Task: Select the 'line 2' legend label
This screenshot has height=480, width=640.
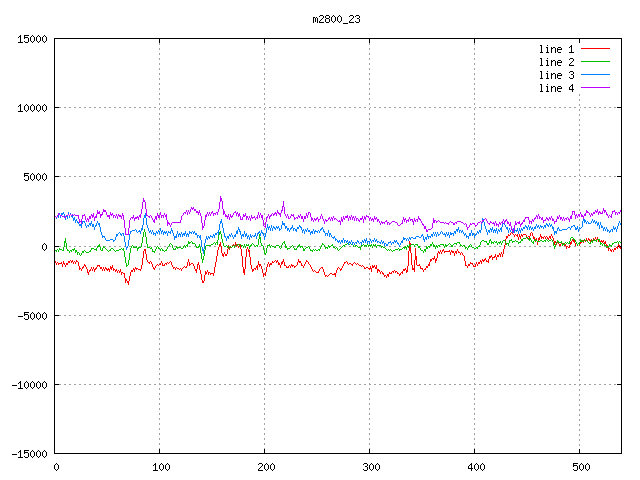Action: tap(557, 62)
